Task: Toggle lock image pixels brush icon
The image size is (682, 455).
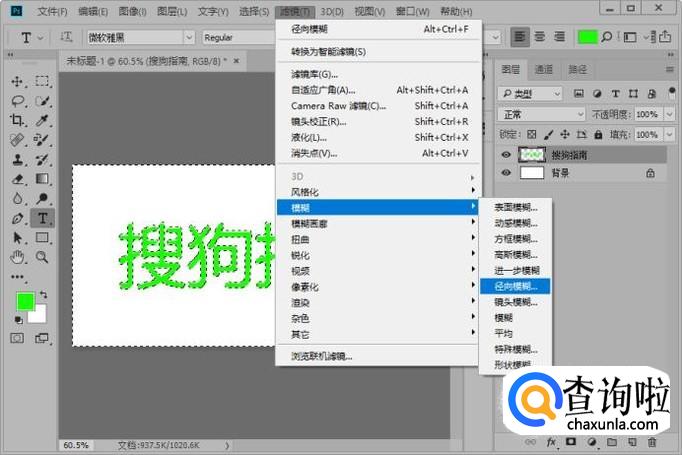Action: tap(548, 134)
